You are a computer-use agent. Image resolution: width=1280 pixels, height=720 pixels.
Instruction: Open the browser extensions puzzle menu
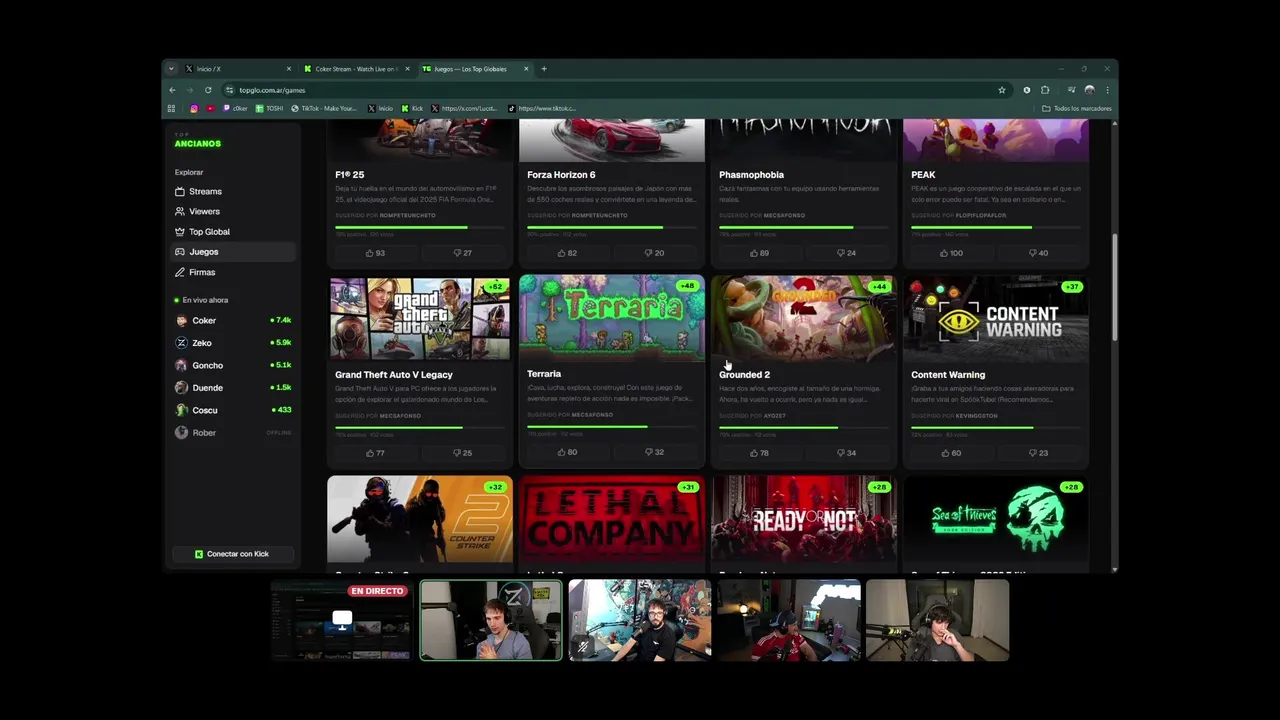click(1045, 90)
